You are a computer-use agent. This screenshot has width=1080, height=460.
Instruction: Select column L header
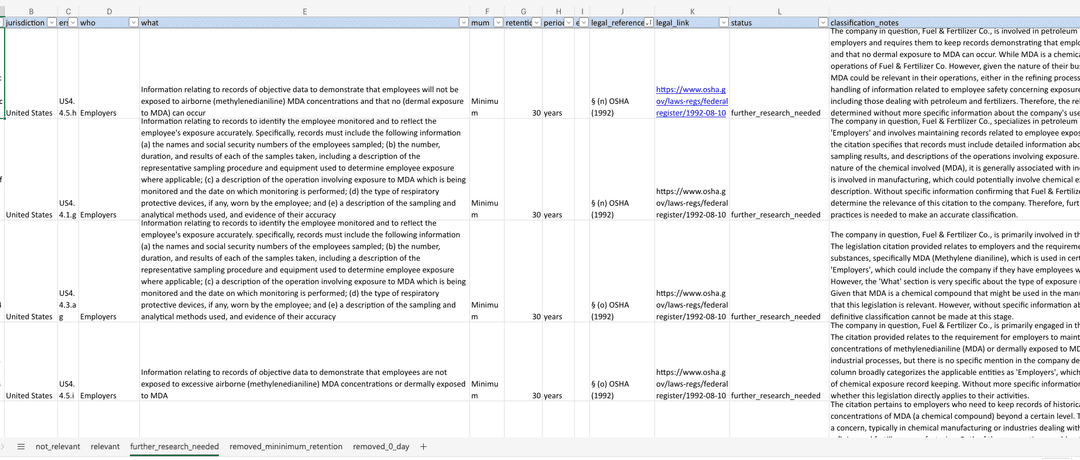coord(779,10)
